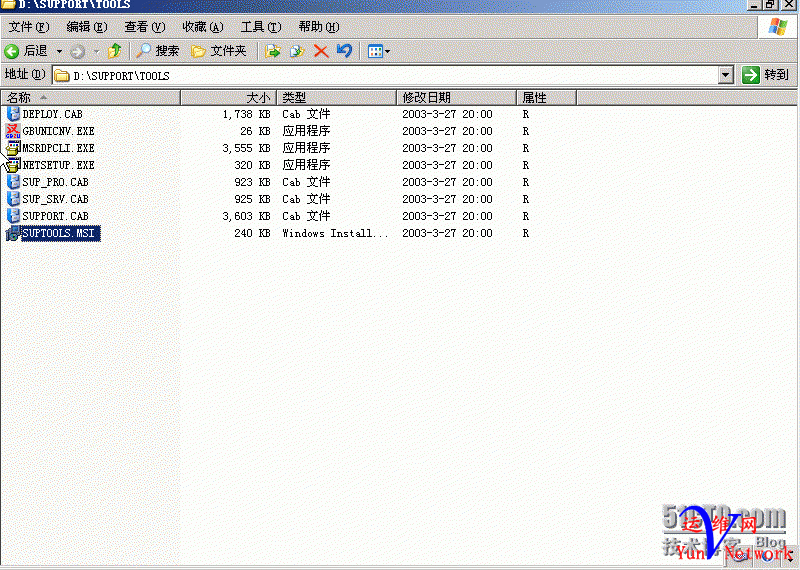The width and height of the screenshot is (800, 570).
Task: Click the title bar folder icon
Action: [8, 4]
